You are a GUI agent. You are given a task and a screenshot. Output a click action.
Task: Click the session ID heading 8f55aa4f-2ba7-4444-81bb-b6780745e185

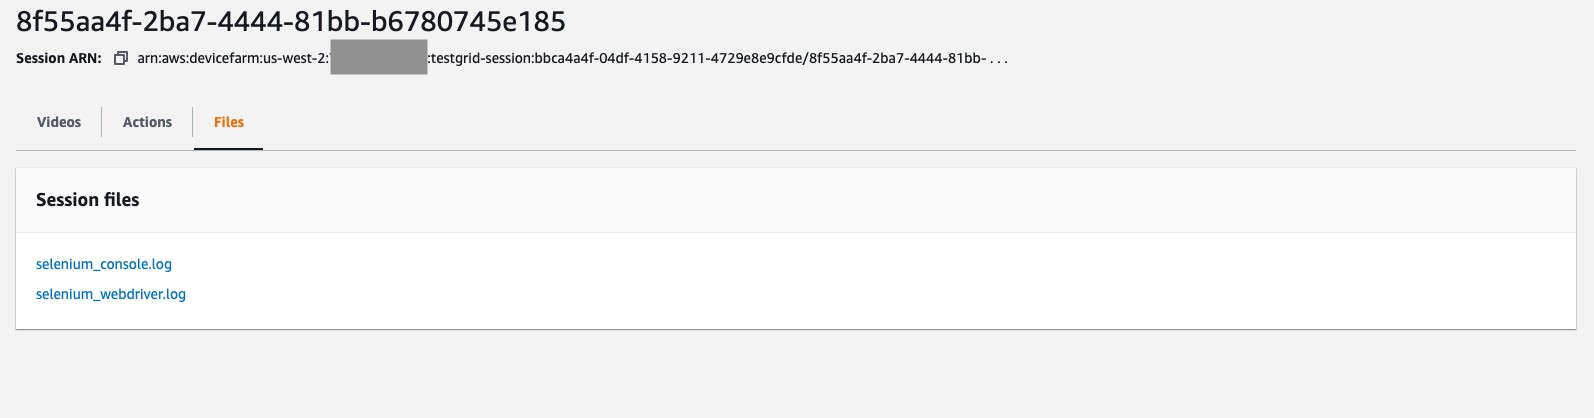[x=291, y=21]
